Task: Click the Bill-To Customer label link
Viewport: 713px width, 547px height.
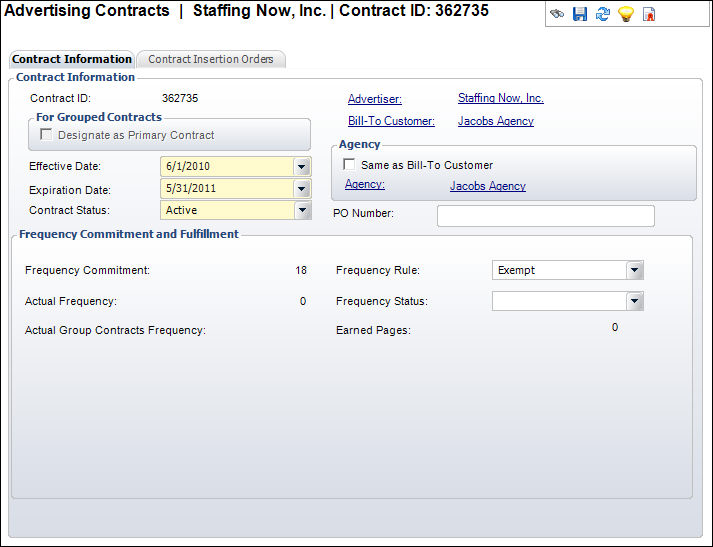Action: tap(391, 121)
